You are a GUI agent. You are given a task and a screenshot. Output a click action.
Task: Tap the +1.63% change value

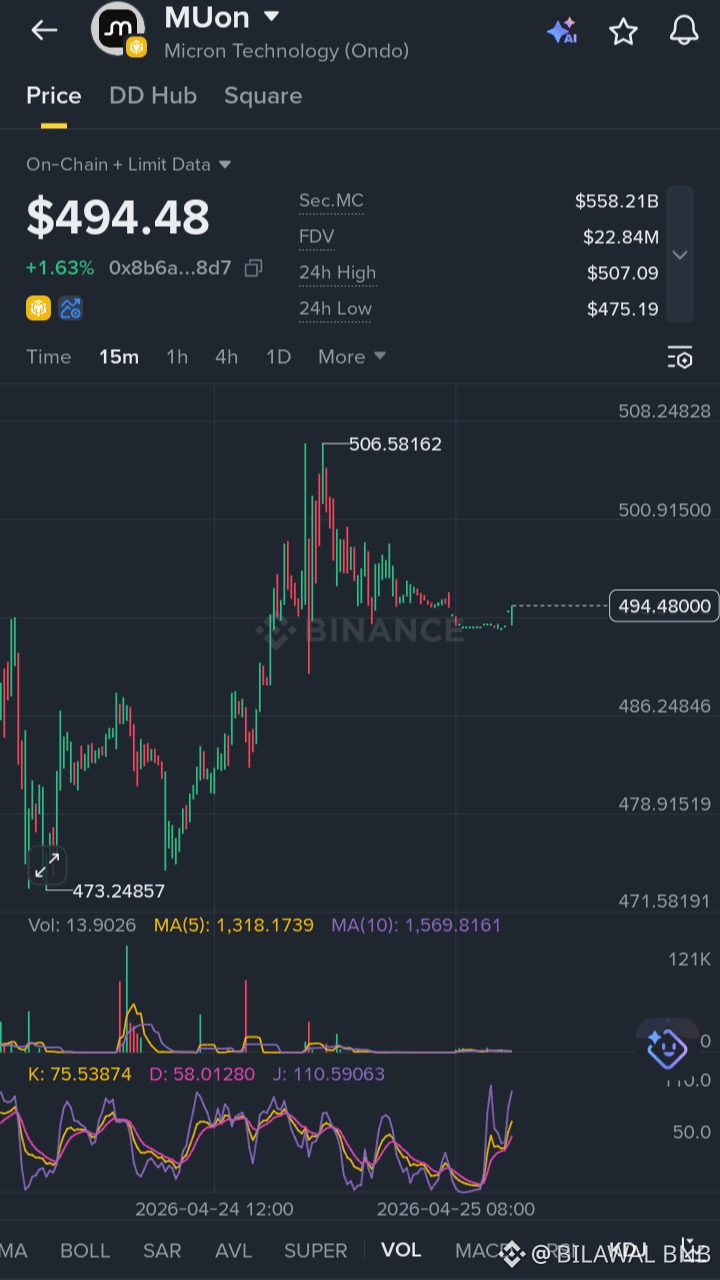pos(60,268)
